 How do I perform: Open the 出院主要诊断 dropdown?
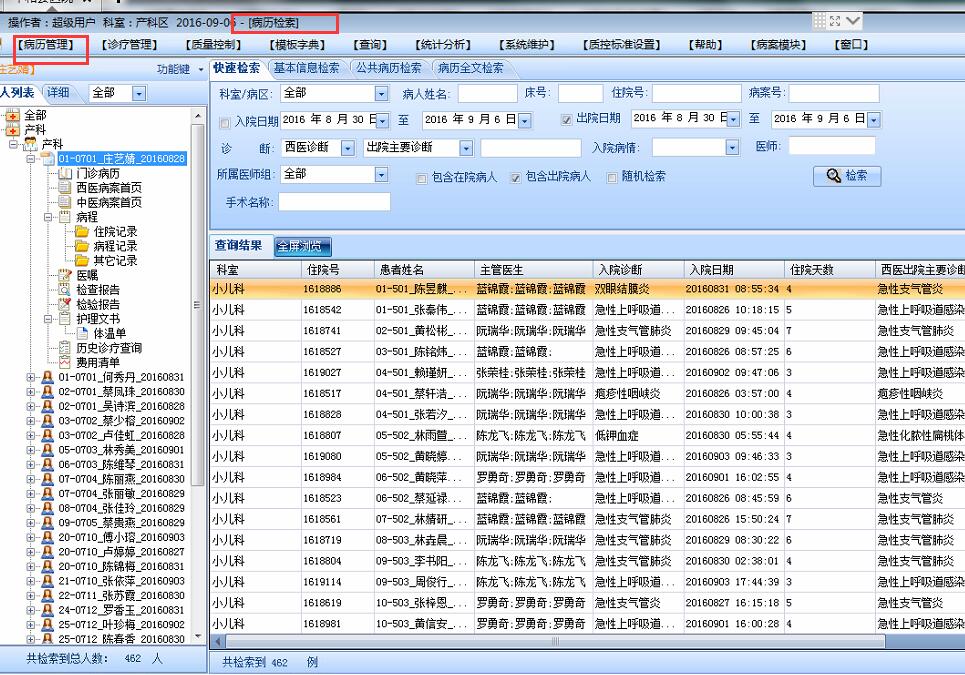pos(466,148)
